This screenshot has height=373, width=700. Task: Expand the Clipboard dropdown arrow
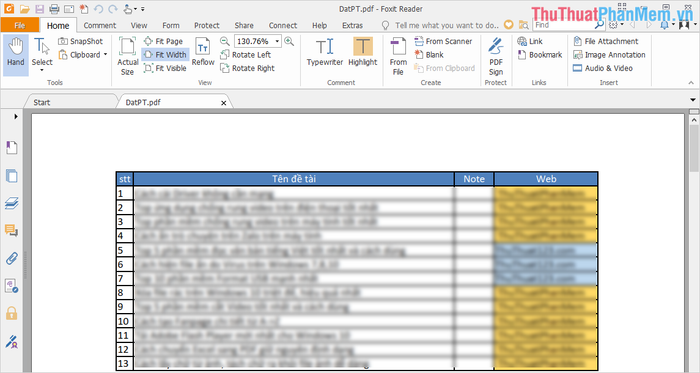pos(106,54)
